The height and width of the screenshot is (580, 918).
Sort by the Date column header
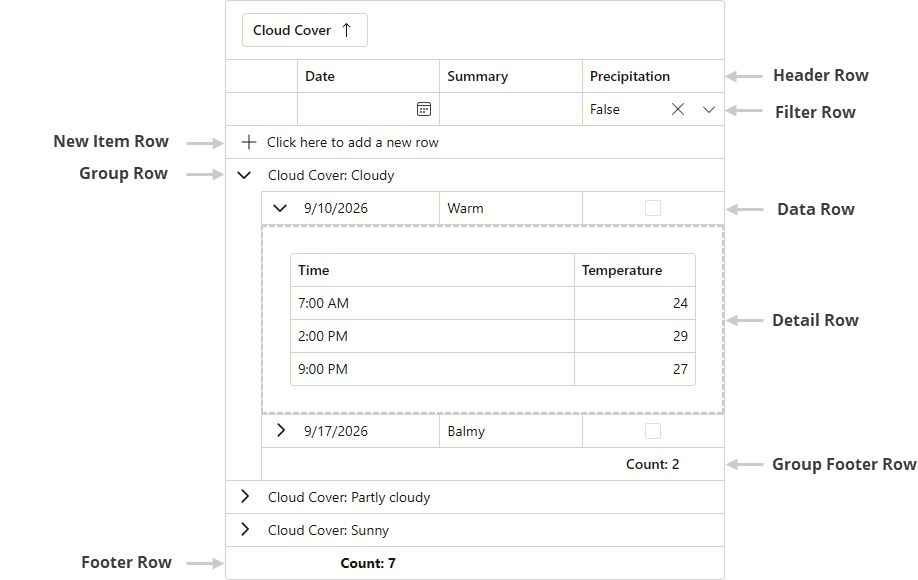(x=368, y=76)
